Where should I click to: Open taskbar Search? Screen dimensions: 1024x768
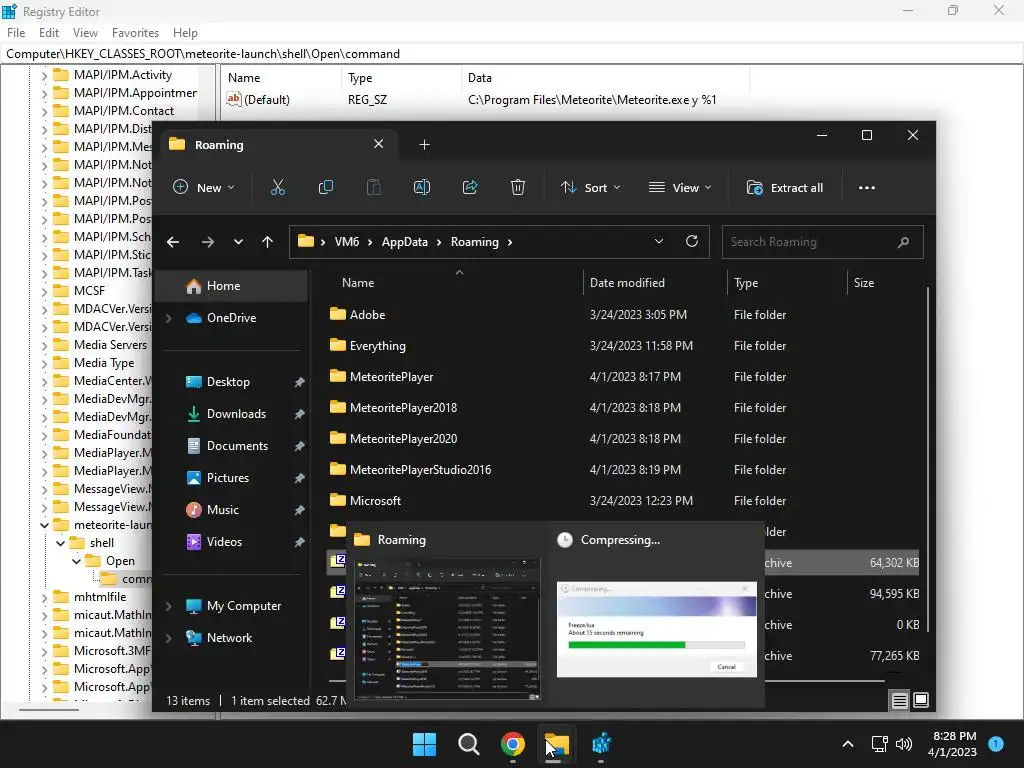(468, 744)
